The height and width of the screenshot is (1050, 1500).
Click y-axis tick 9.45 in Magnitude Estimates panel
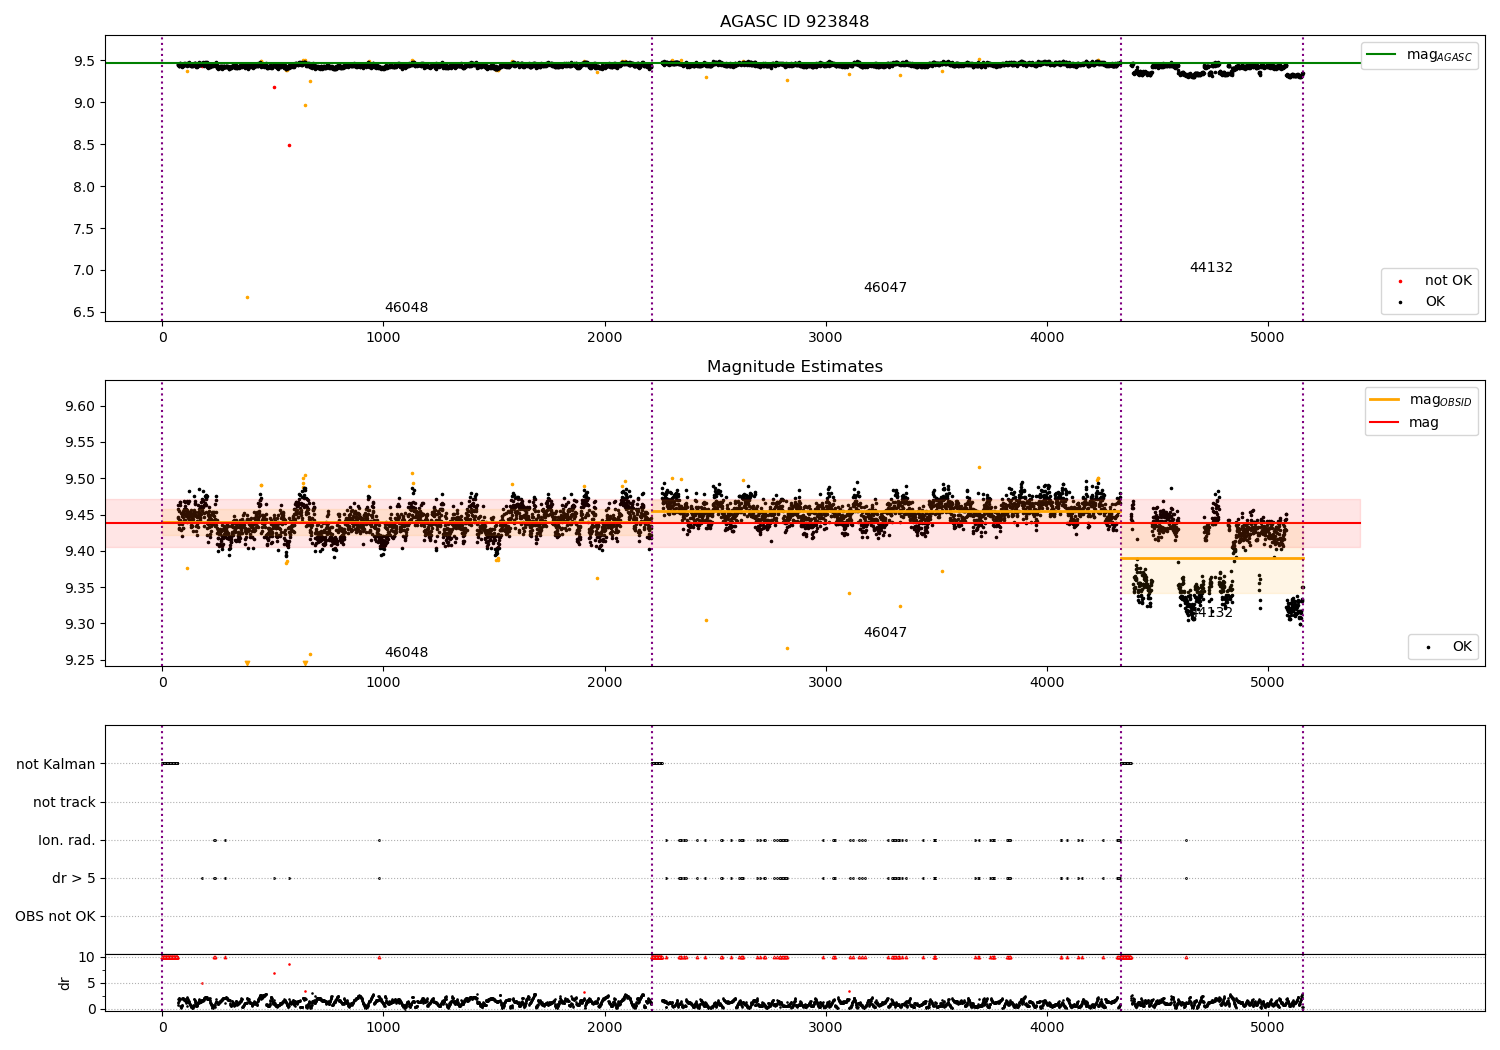(x=81, y=515)
